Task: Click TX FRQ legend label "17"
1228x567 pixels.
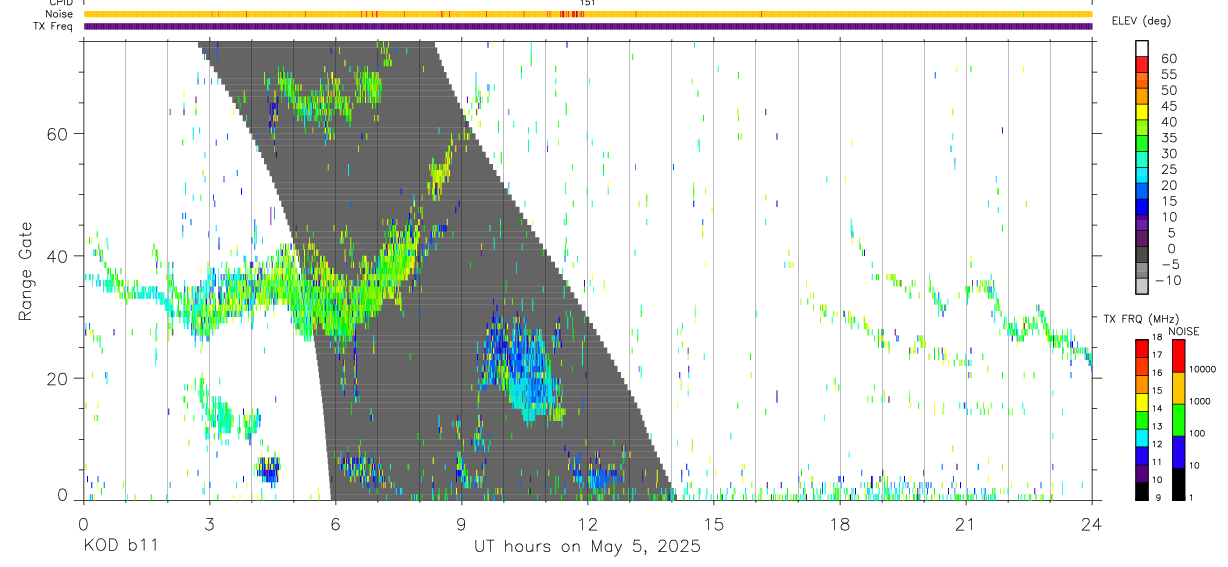Action: tap(1157, 355)
